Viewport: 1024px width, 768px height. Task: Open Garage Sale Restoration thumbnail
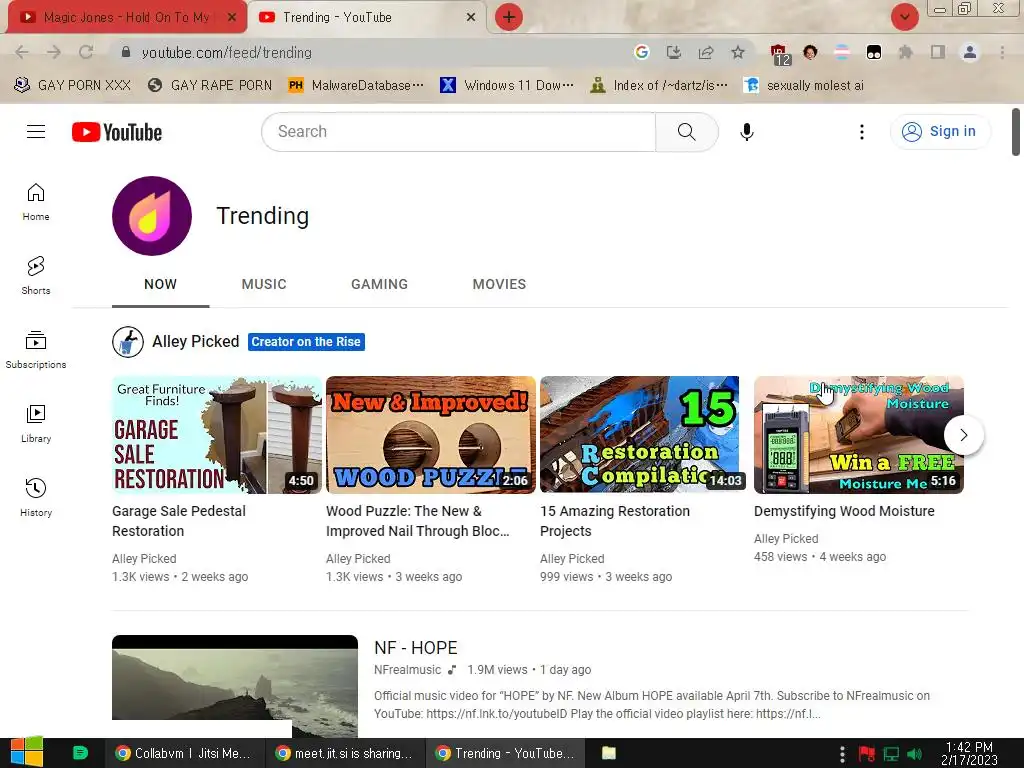(217, 435)
